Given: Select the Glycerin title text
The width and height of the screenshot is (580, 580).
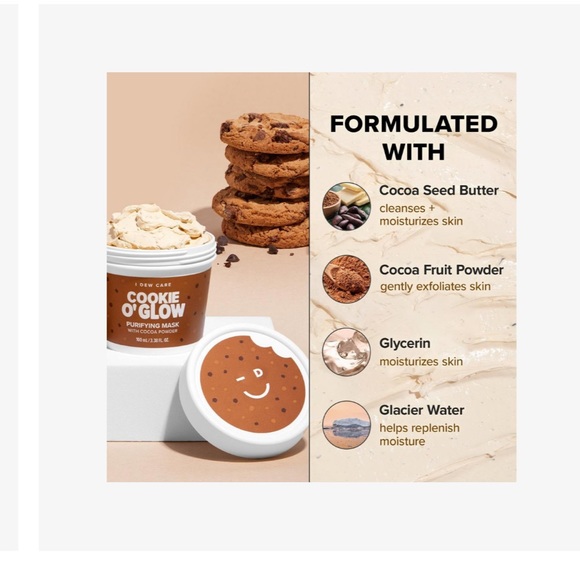Looking at the screenshot, I should (x=405, y=343).
